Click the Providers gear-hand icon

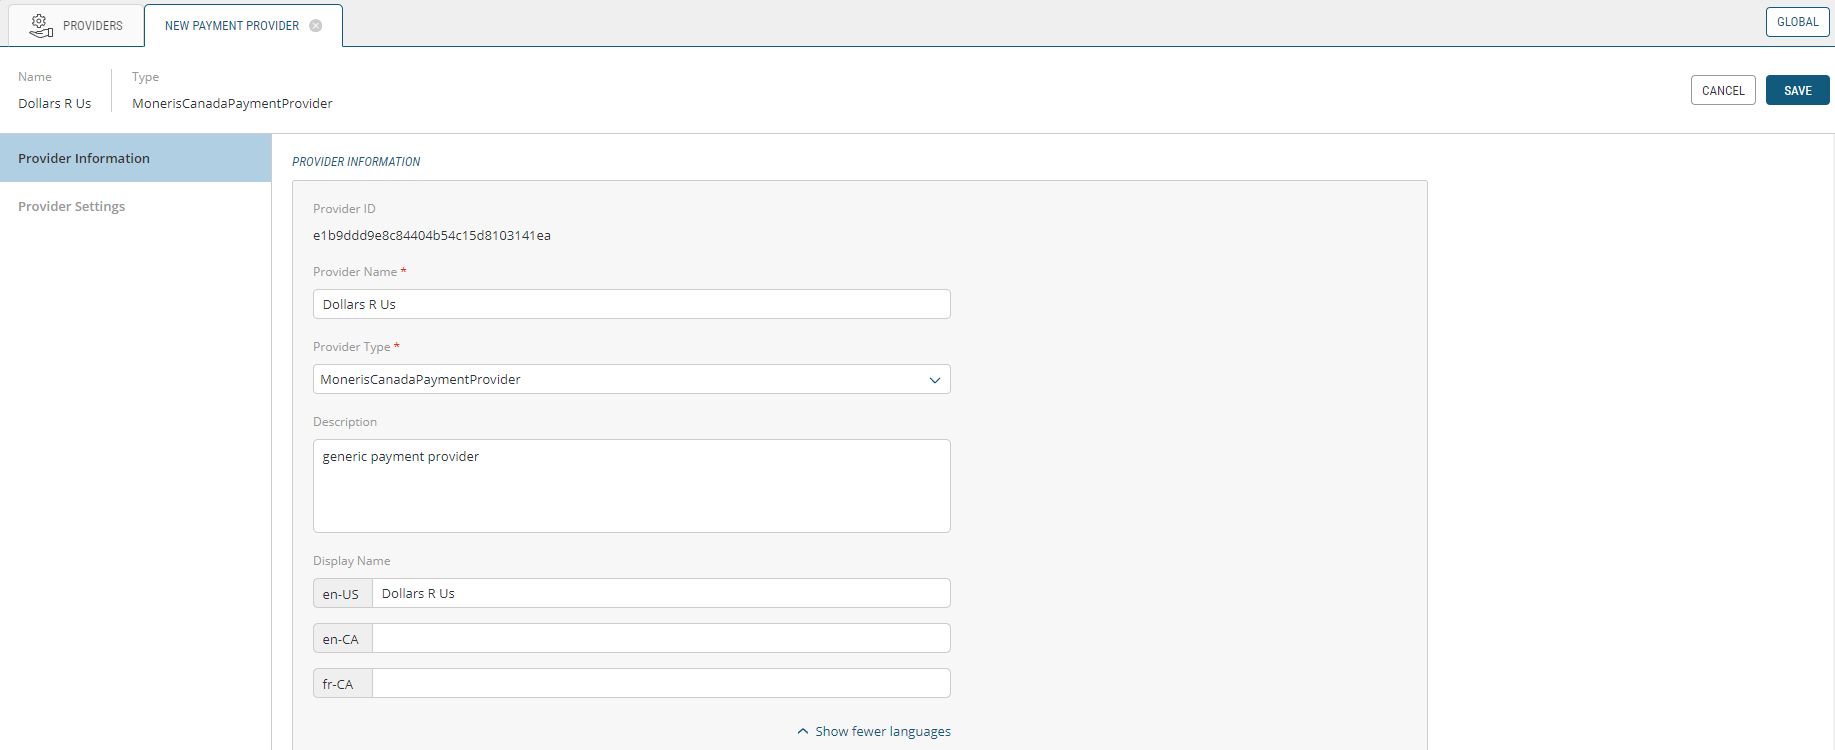point(41,25)
